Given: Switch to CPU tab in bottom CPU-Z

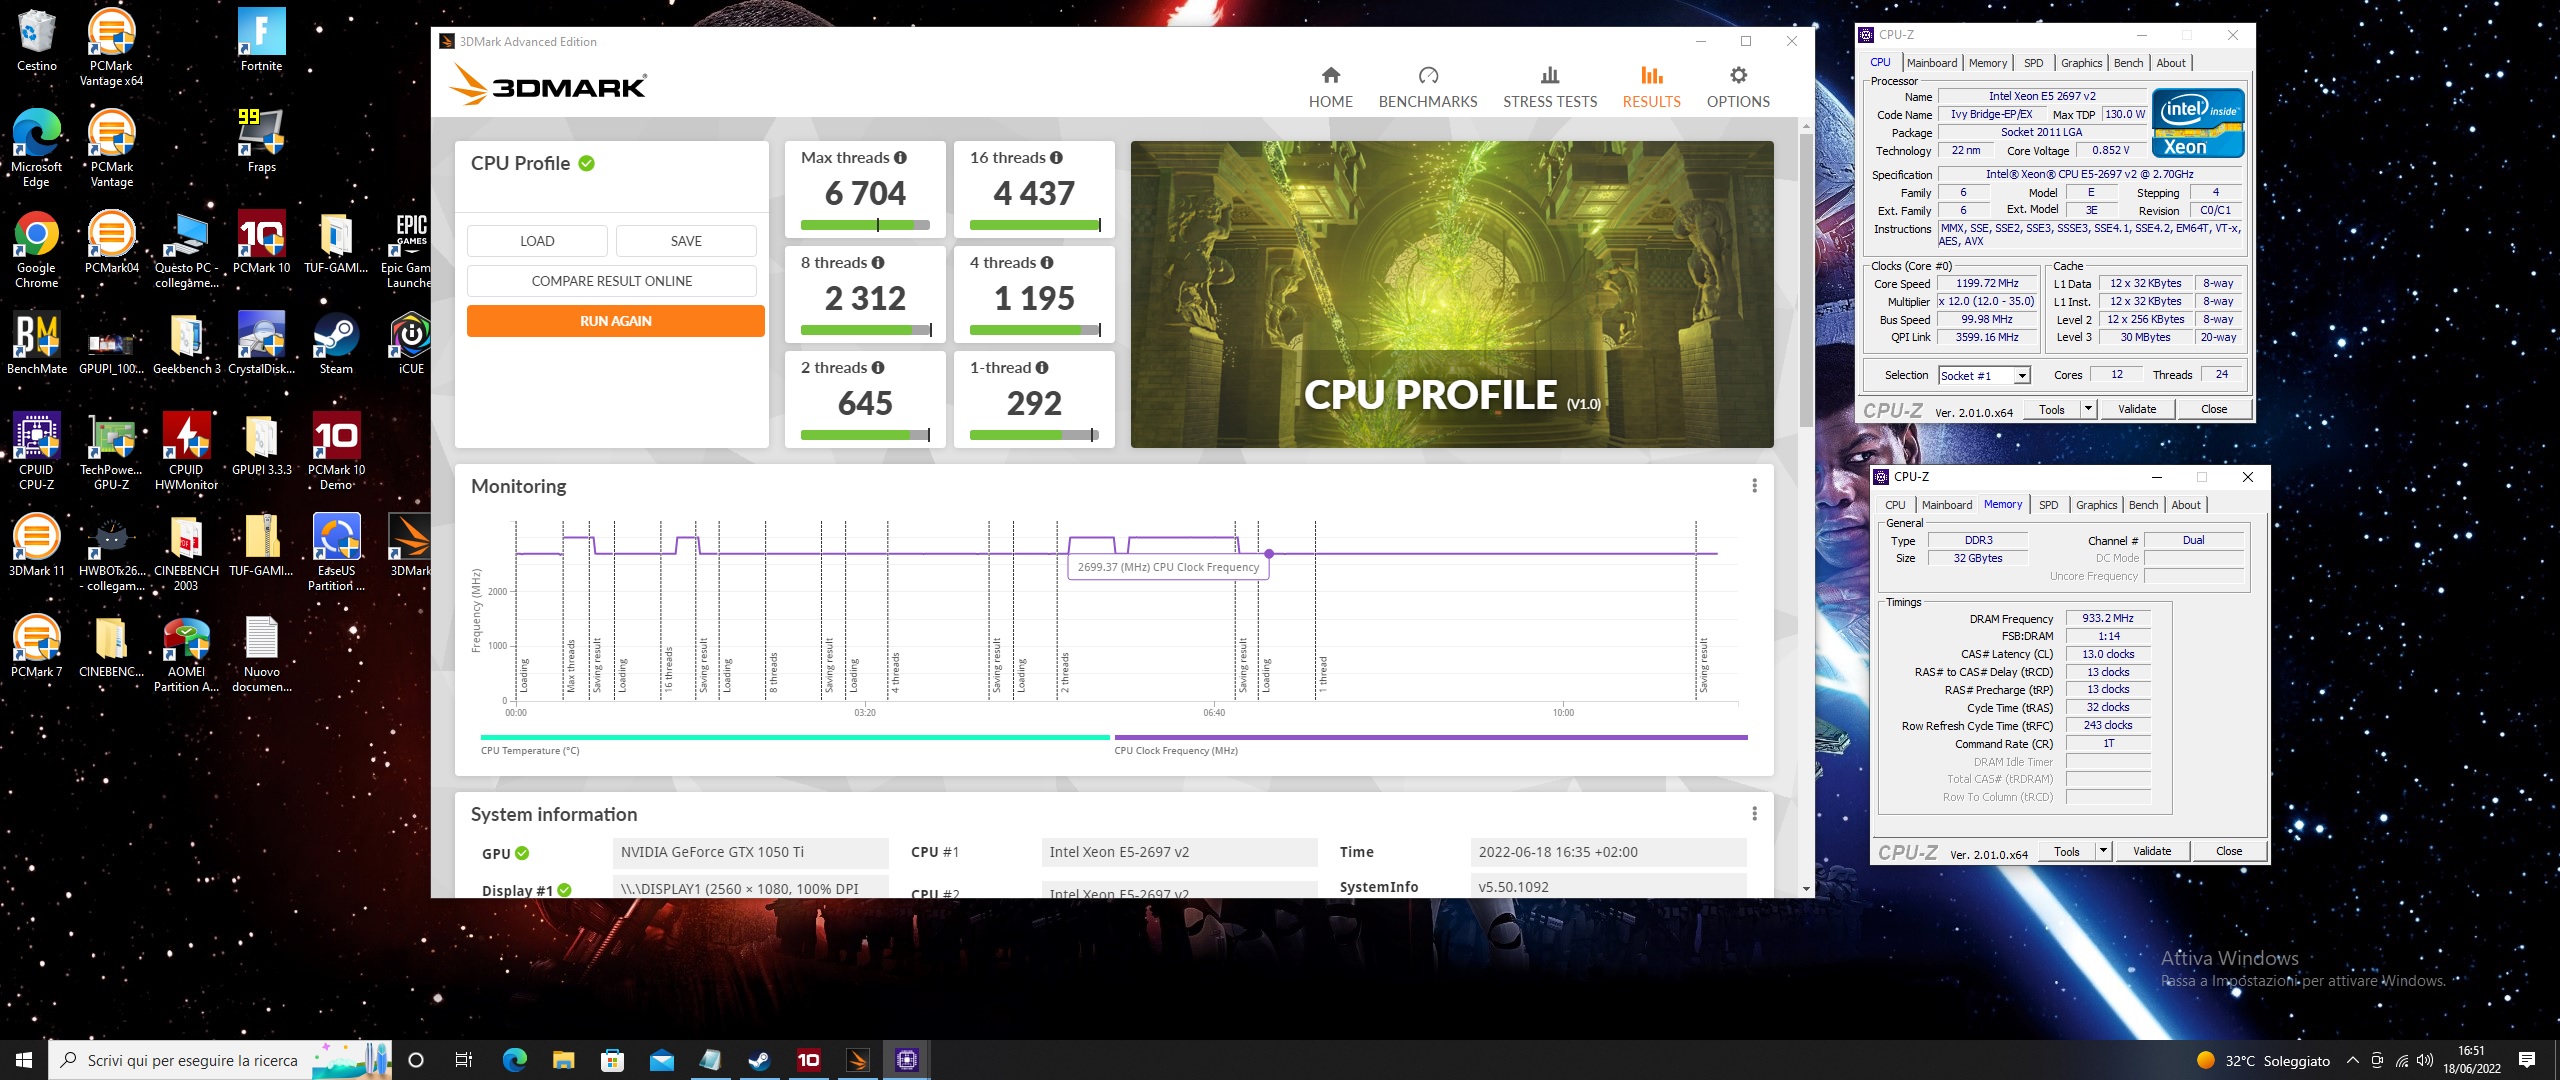Looking at the screenshot, I should (x=1895, y=505).
